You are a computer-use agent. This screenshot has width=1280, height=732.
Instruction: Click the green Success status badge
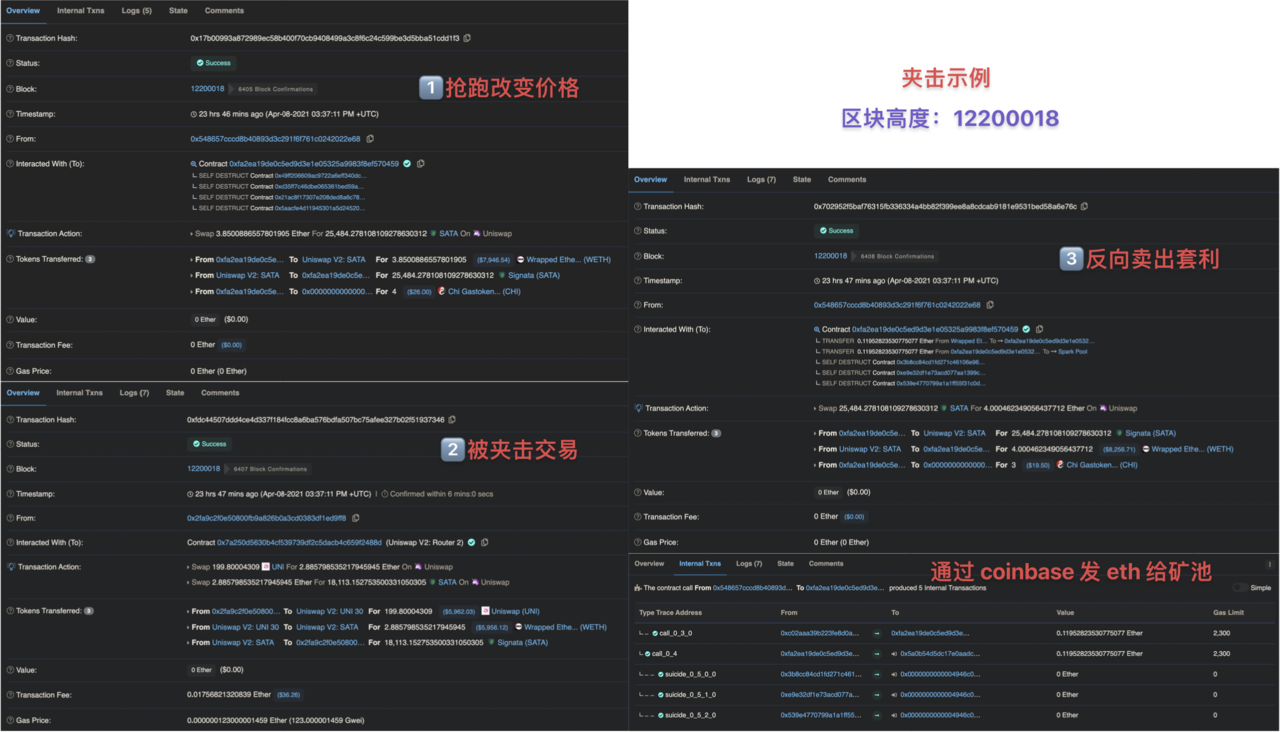point(213,62)
